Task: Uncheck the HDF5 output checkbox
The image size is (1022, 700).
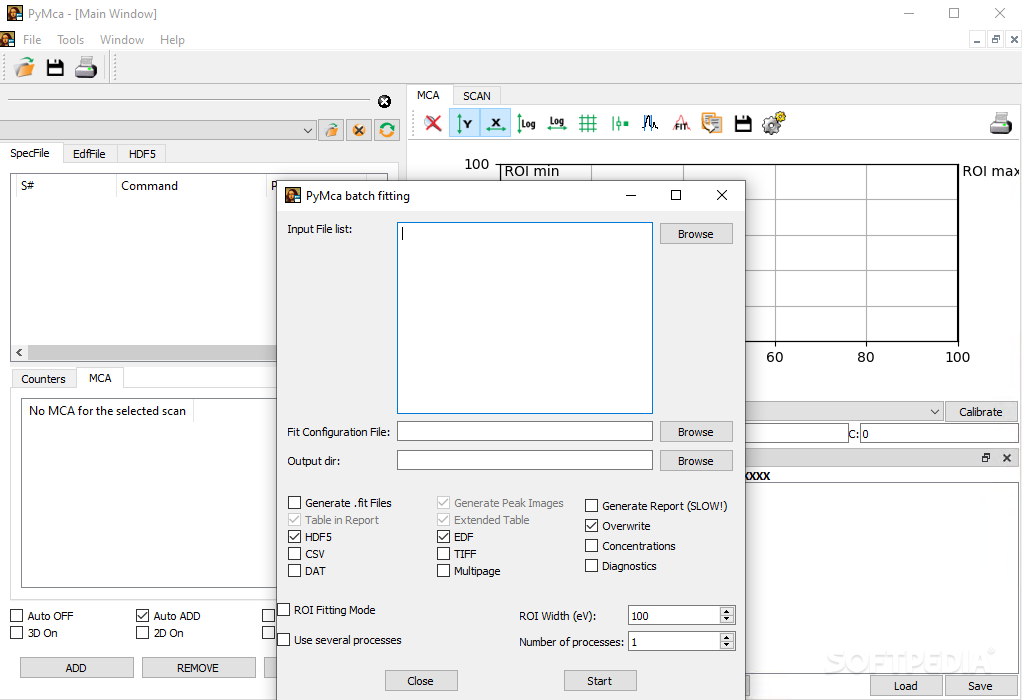Action: [x=295, y=536]
